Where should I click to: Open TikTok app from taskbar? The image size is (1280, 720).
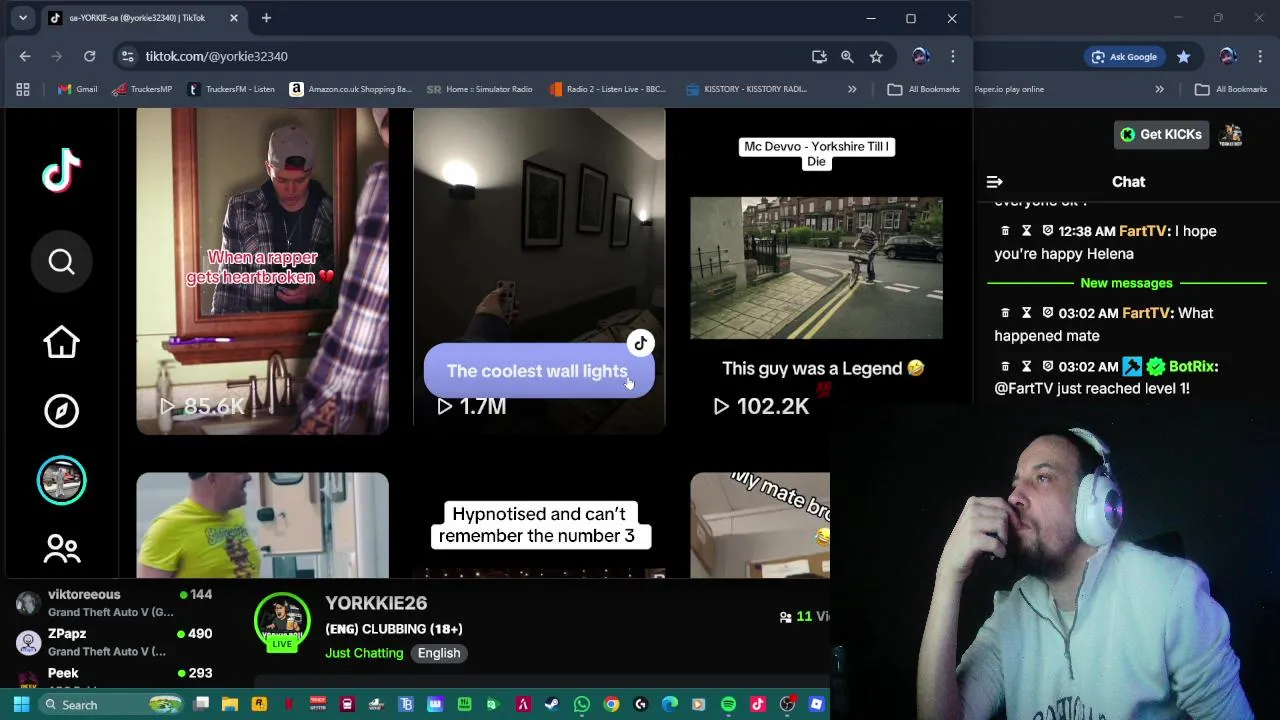tap(758, 704)
